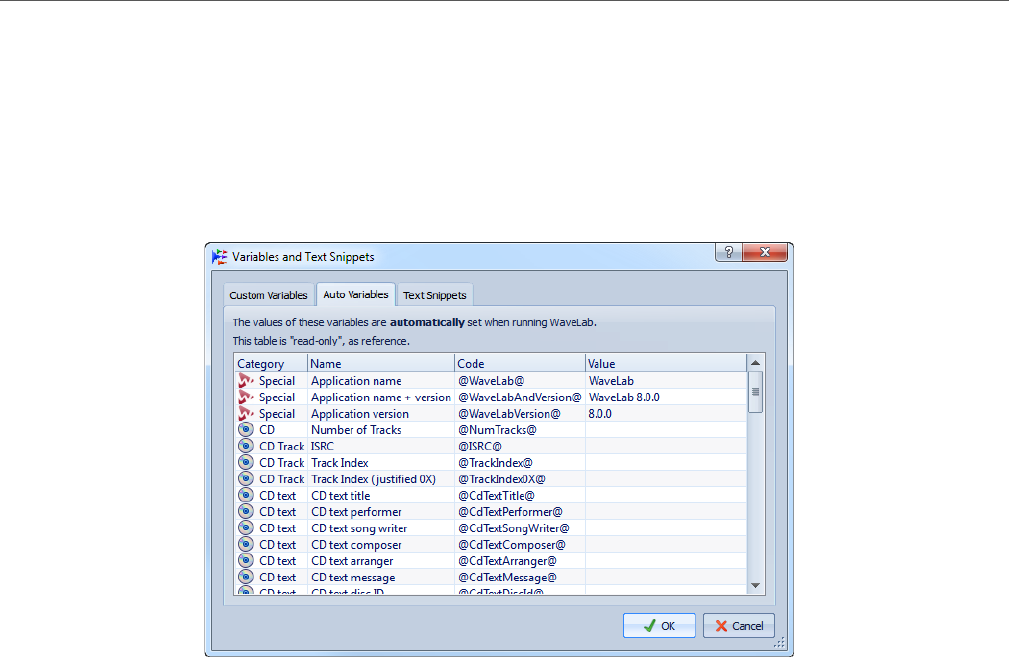Click the CD icon in the ISRC row
The height and width of the screenshot is (657, 1009).
tap(246, 446)
